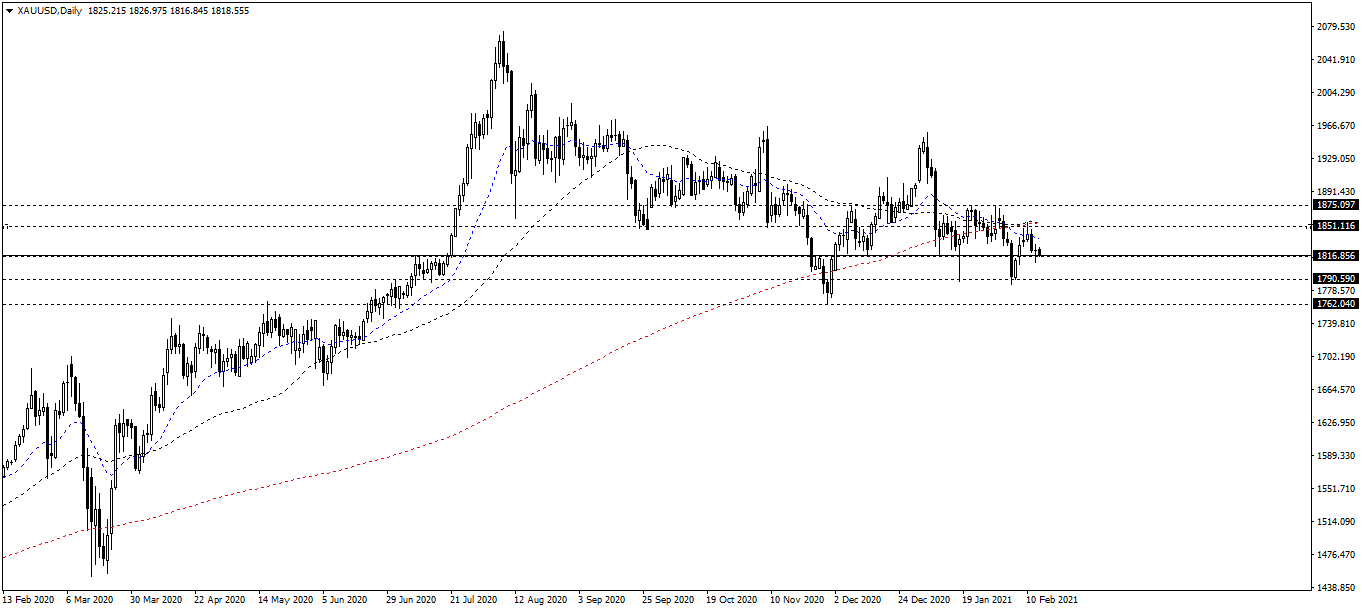This screenshot has height=611, width=1362.
Task: Click the 29 Jun 2020 date label
Action: click(x=411, y=601)
